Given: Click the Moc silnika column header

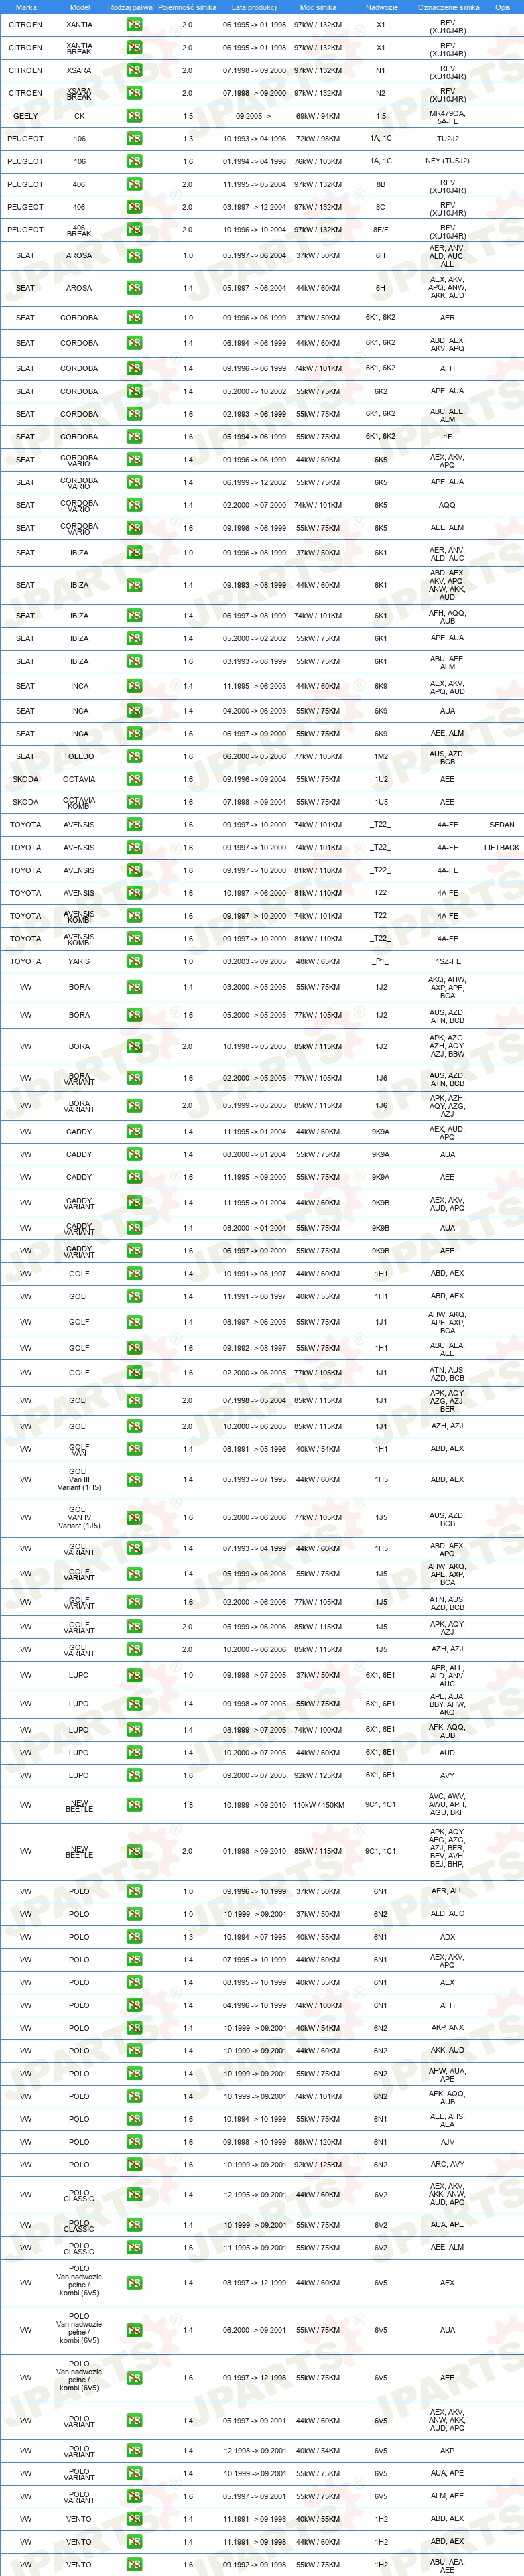Looking at the screenshot, I should tap(318, 7).
